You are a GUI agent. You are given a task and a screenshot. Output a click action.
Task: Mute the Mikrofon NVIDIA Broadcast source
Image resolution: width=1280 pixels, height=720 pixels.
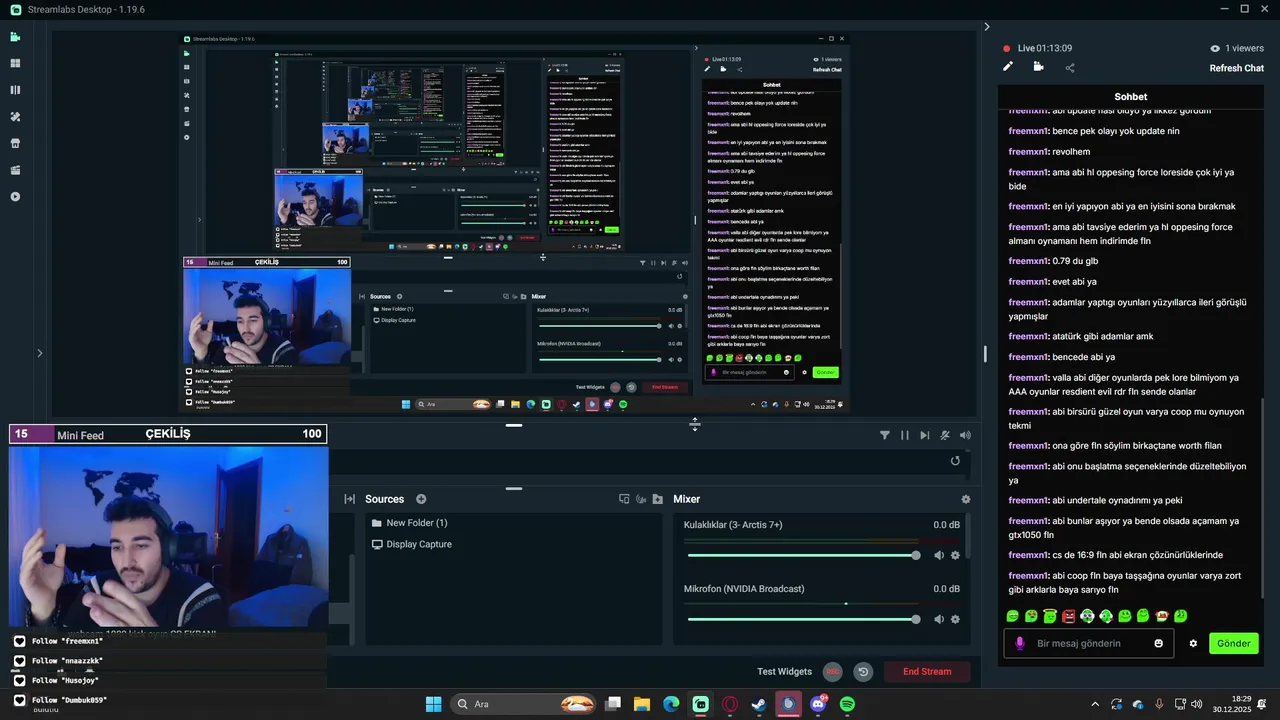click(x=939, y=619)
